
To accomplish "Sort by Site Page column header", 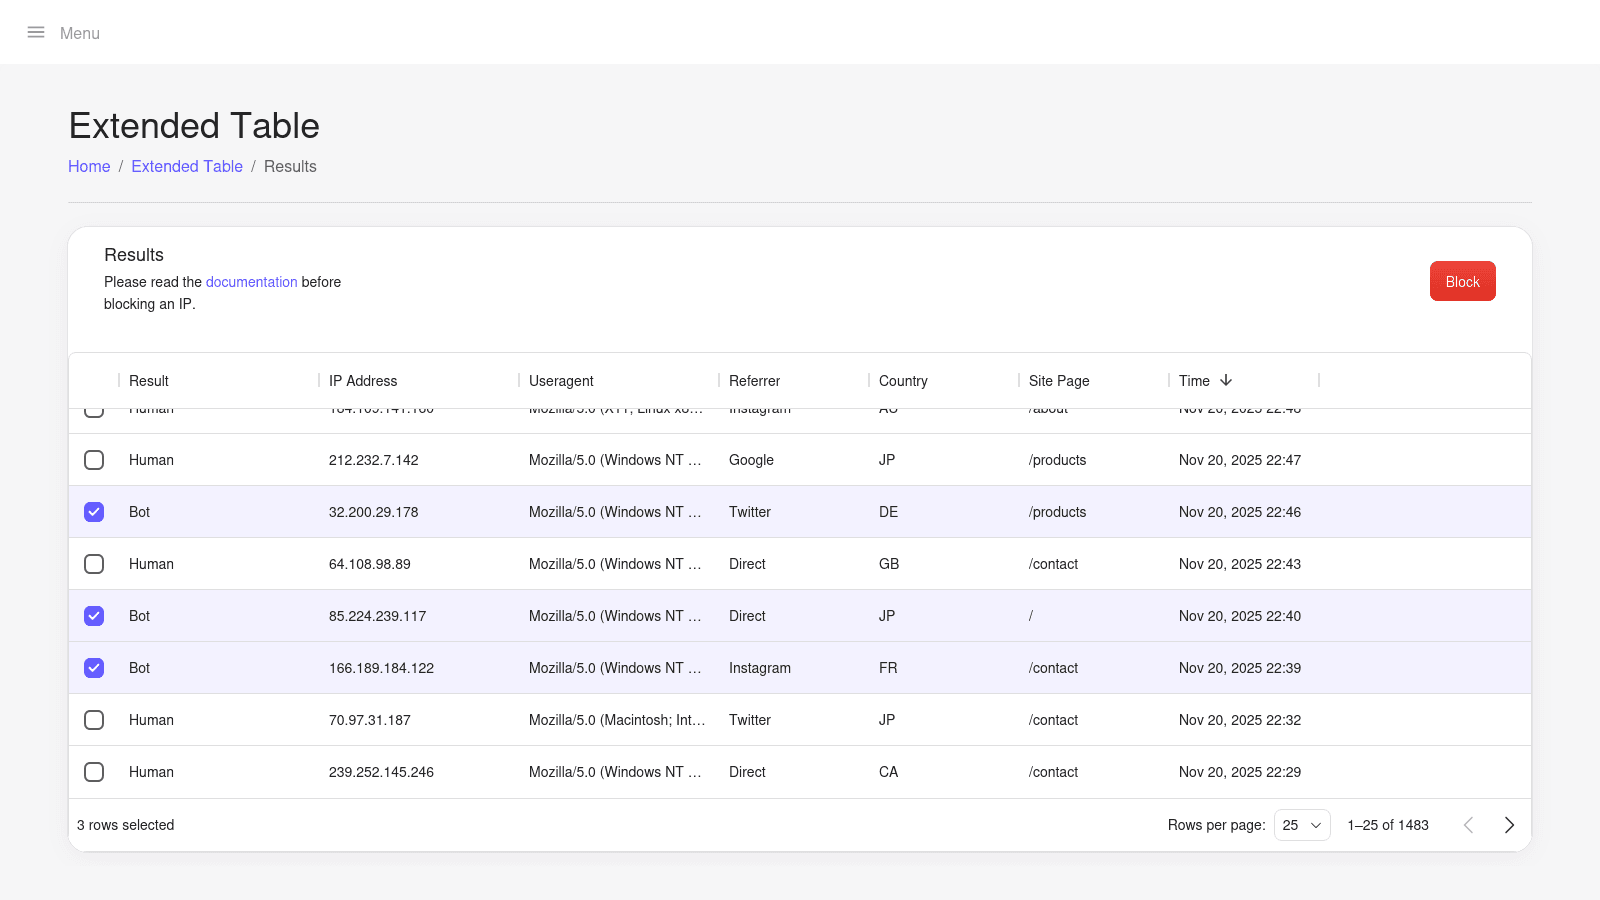I will (x=1059, y=381).
